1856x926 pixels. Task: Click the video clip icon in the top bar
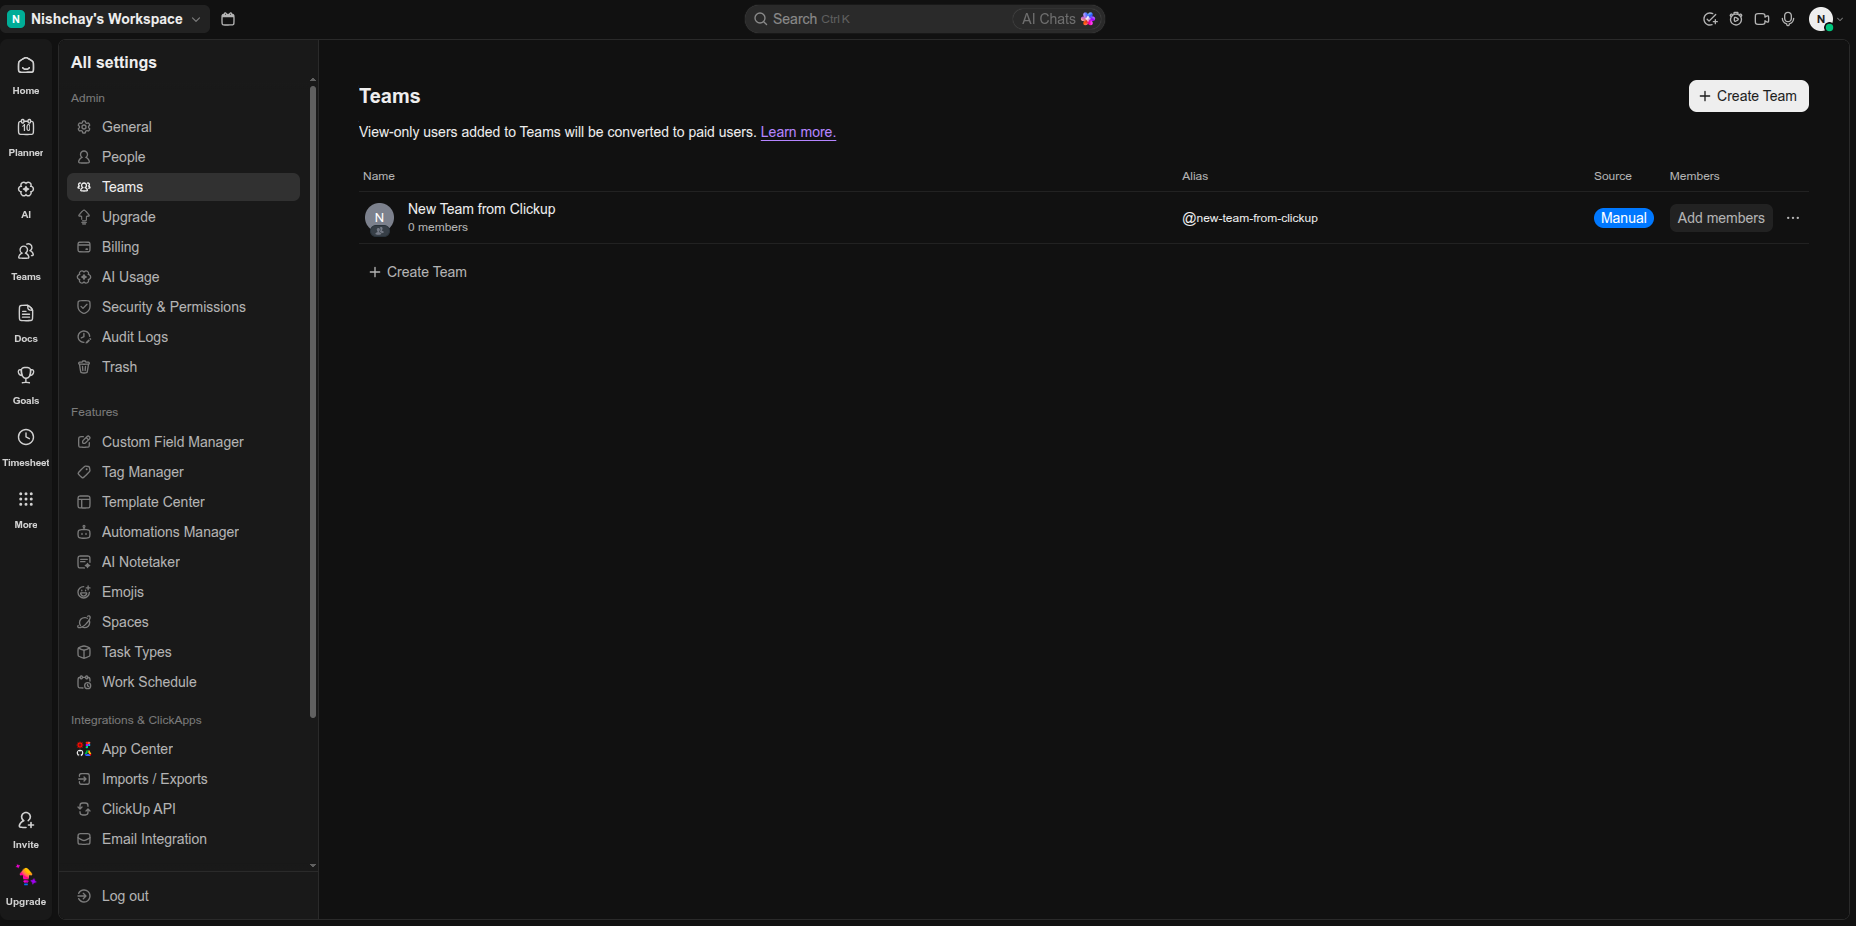click(1762, 19)
